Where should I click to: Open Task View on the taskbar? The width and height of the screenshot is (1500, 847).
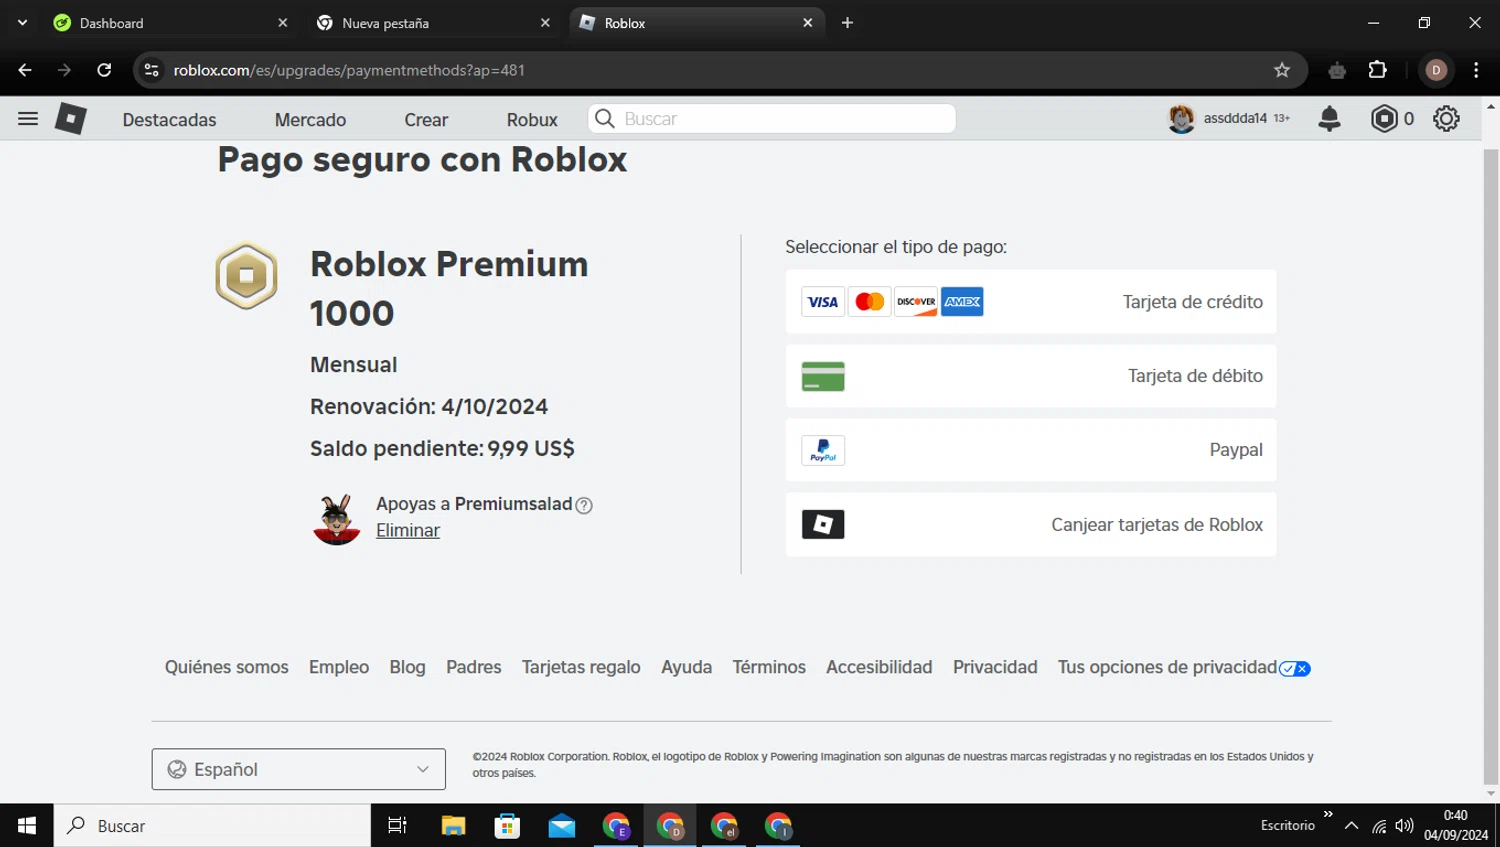tap(397, 826)
